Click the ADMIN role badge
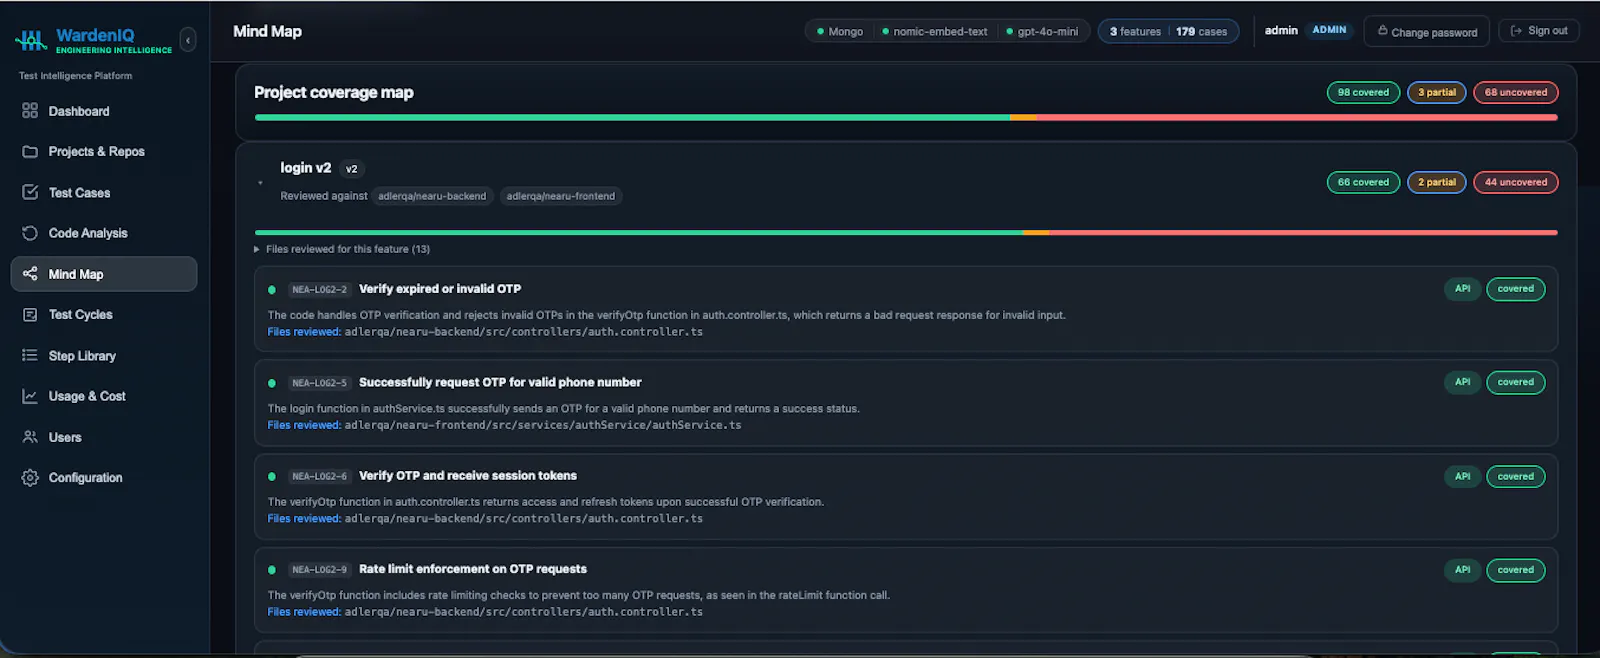 [1329, 30]
